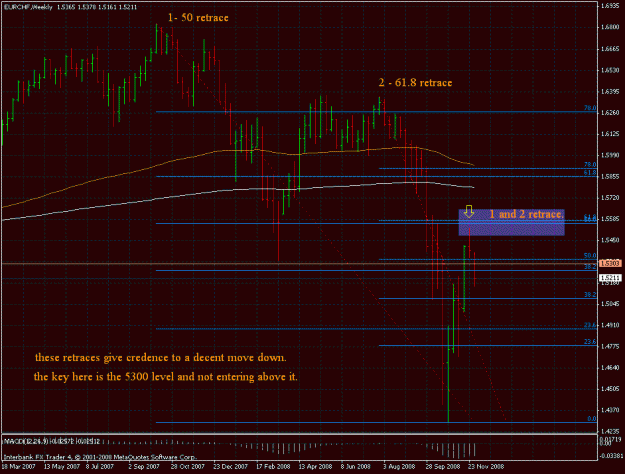Click the 1.4640 price axis label
Viewport: 625px width, 474px height.
tap(610, 368)
